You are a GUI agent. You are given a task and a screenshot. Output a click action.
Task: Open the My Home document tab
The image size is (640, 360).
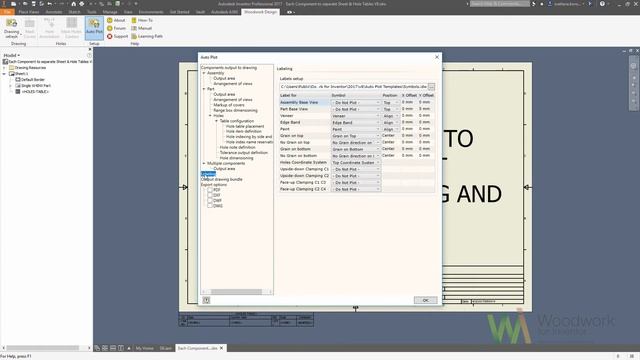pos(144,348)
